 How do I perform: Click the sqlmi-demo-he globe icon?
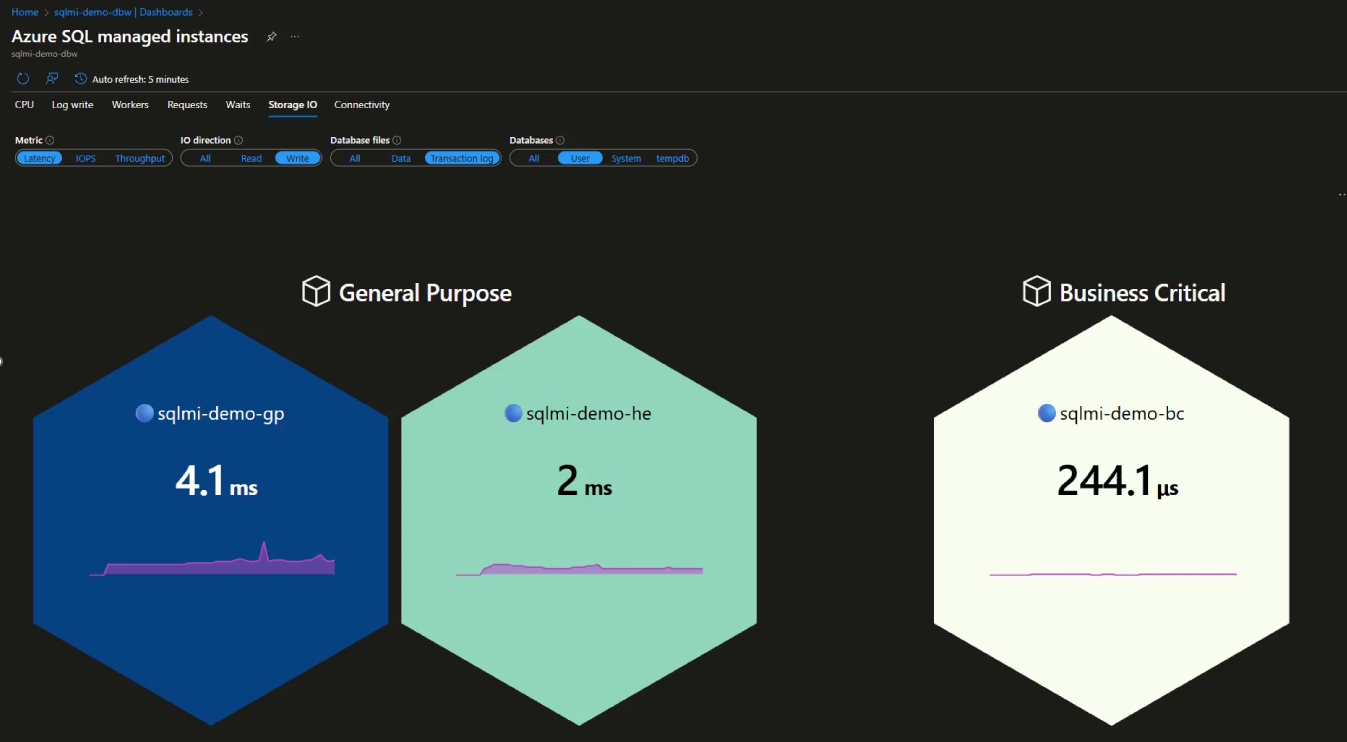(x=513, y=413)
